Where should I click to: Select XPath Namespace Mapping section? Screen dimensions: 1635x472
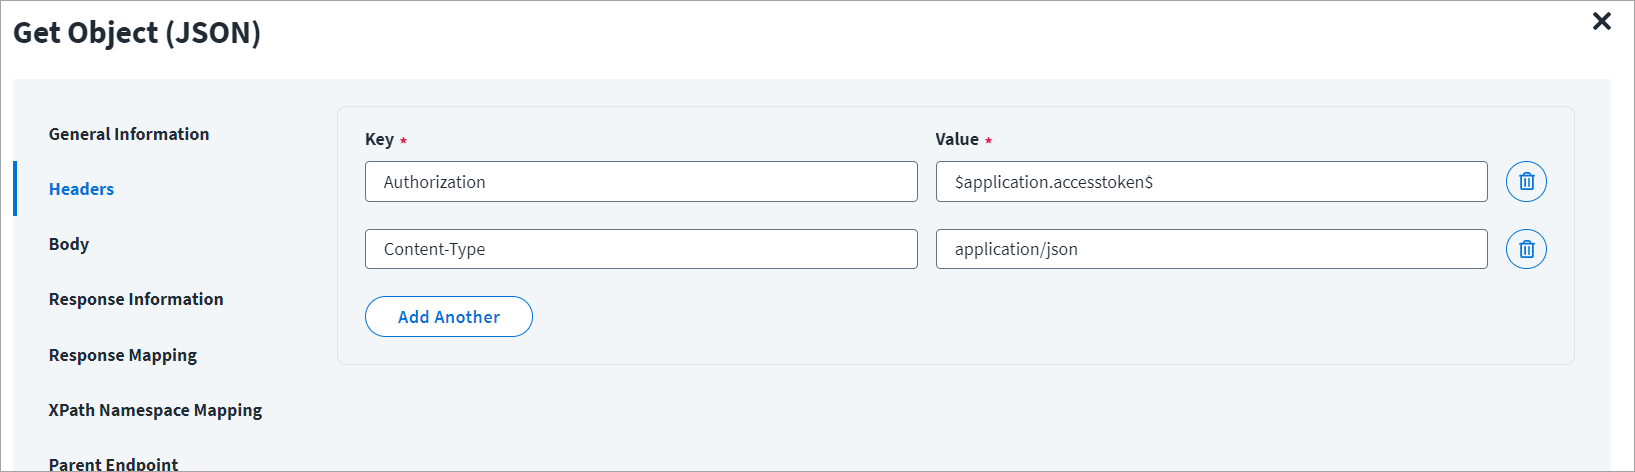155,410
